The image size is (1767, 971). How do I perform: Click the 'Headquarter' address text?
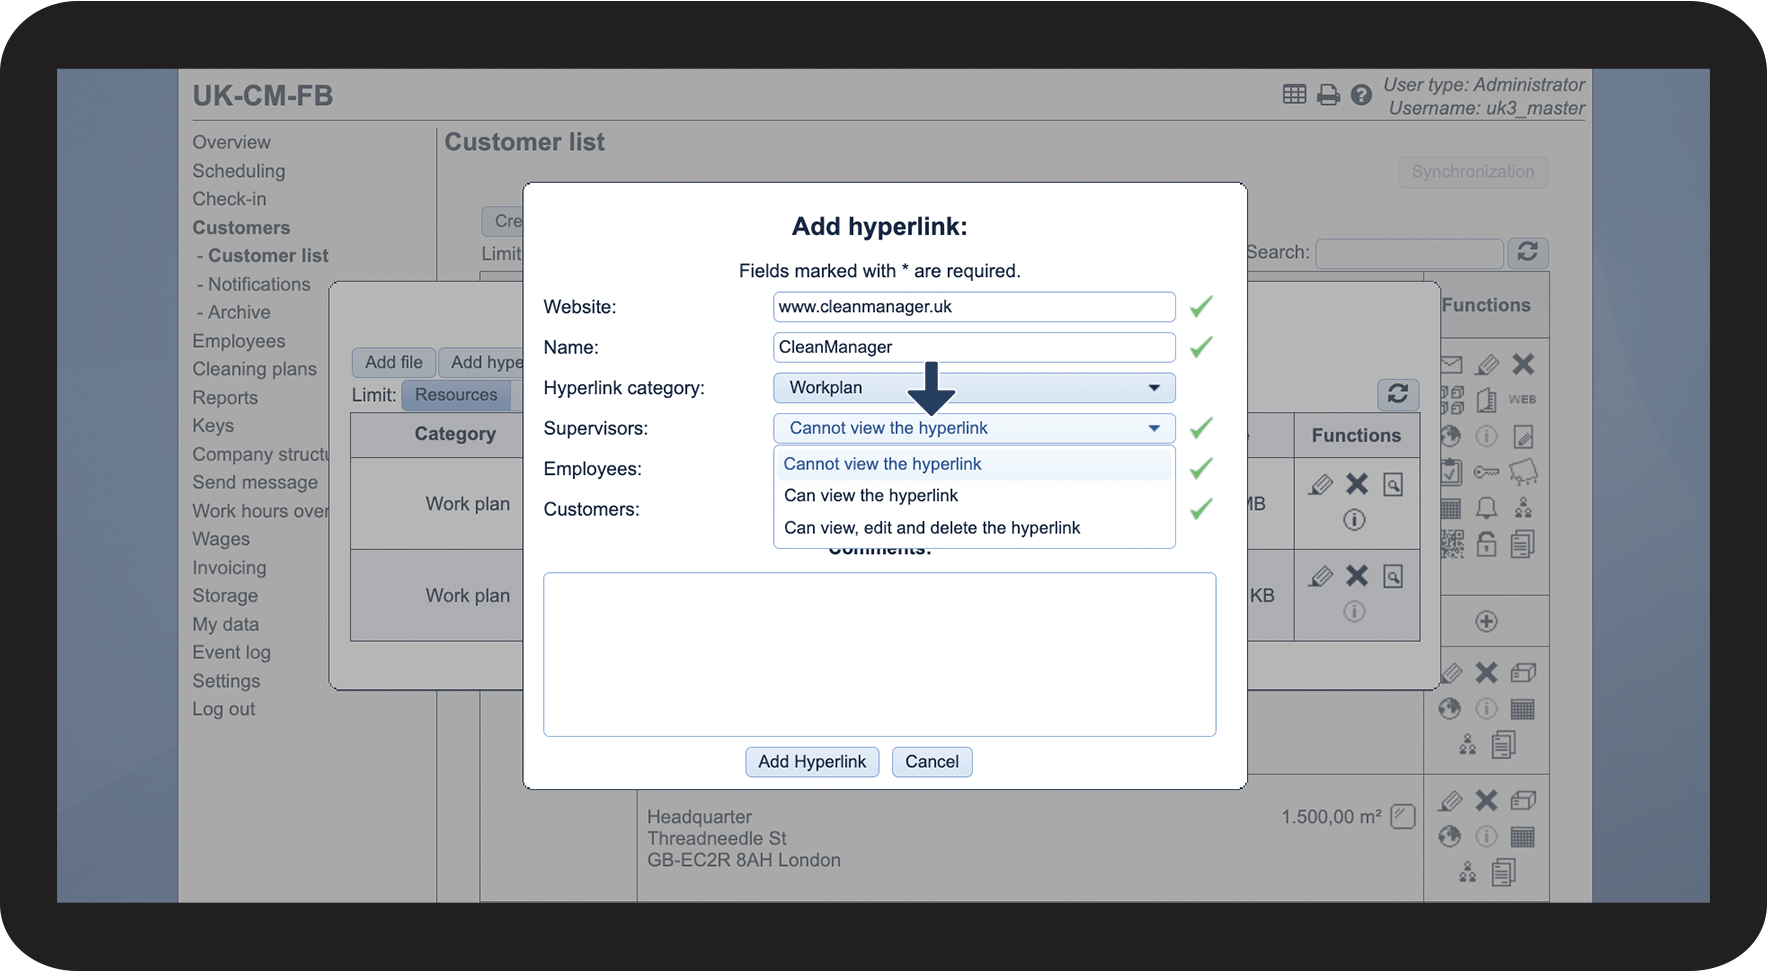(x=699, y=817)
